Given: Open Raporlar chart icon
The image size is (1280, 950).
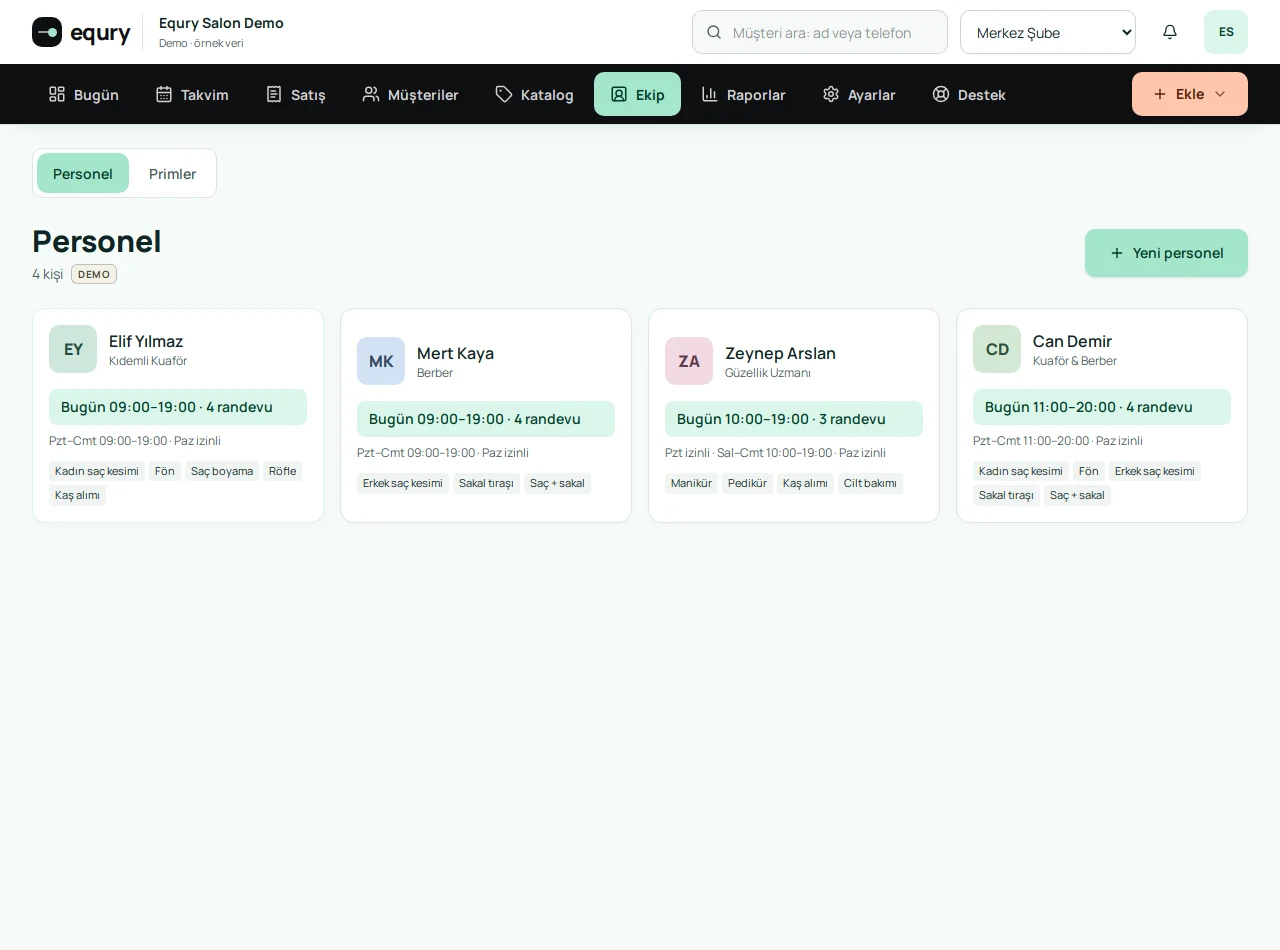Looking at the screenshot, I should [x=710, y=94].
